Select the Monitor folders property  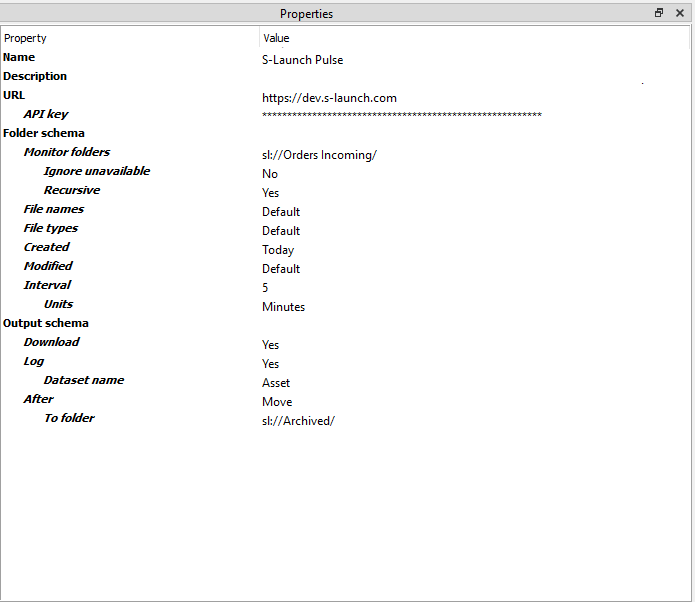click(67, 152)
